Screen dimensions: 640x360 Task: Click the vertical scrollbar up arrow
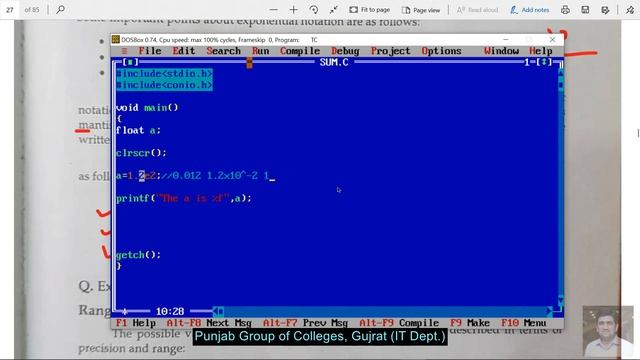[x=561, y=73]
